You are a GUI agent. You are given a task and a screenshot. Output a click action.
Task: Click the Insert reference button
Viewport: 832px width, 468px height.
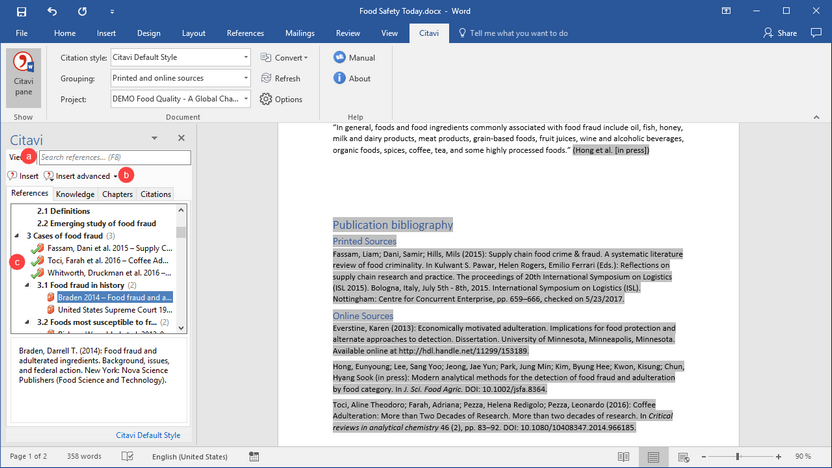pyautogui.click(x=23, y=176)
